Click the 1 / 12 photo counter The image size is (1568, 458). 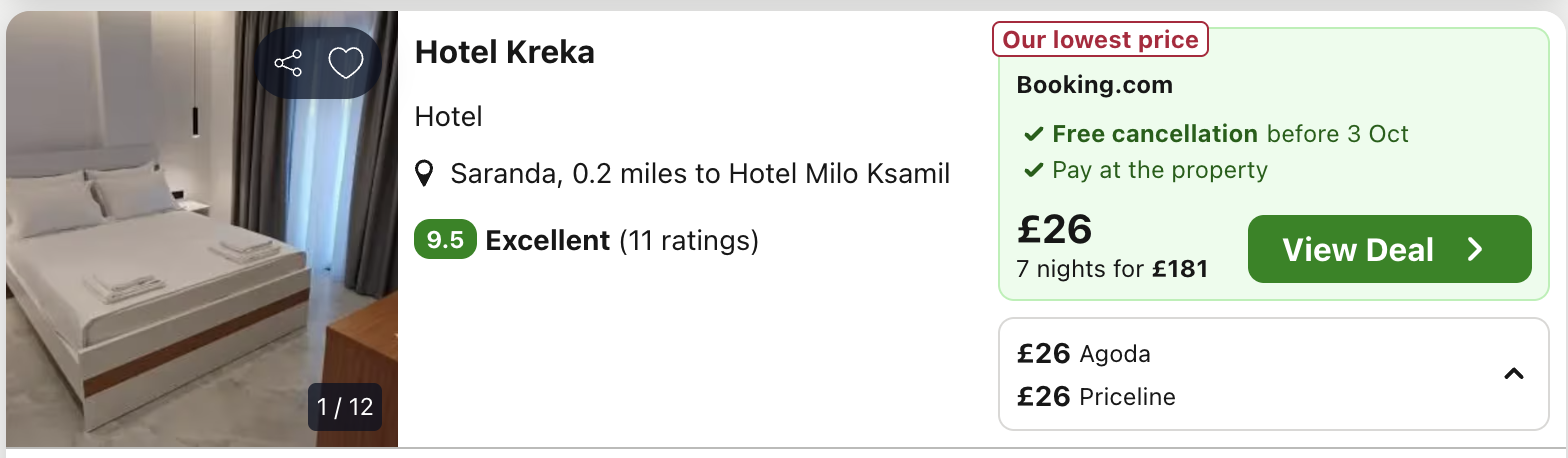(x=345, y=407)
